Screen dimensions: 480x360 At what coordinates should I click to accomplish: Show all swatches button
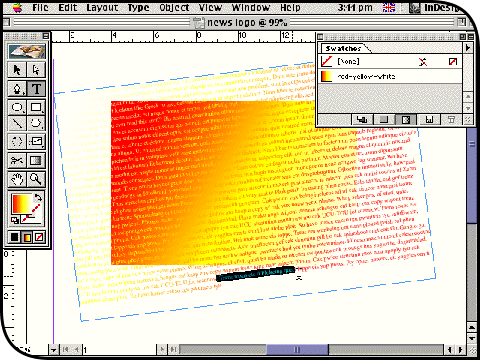pos(362,119)
